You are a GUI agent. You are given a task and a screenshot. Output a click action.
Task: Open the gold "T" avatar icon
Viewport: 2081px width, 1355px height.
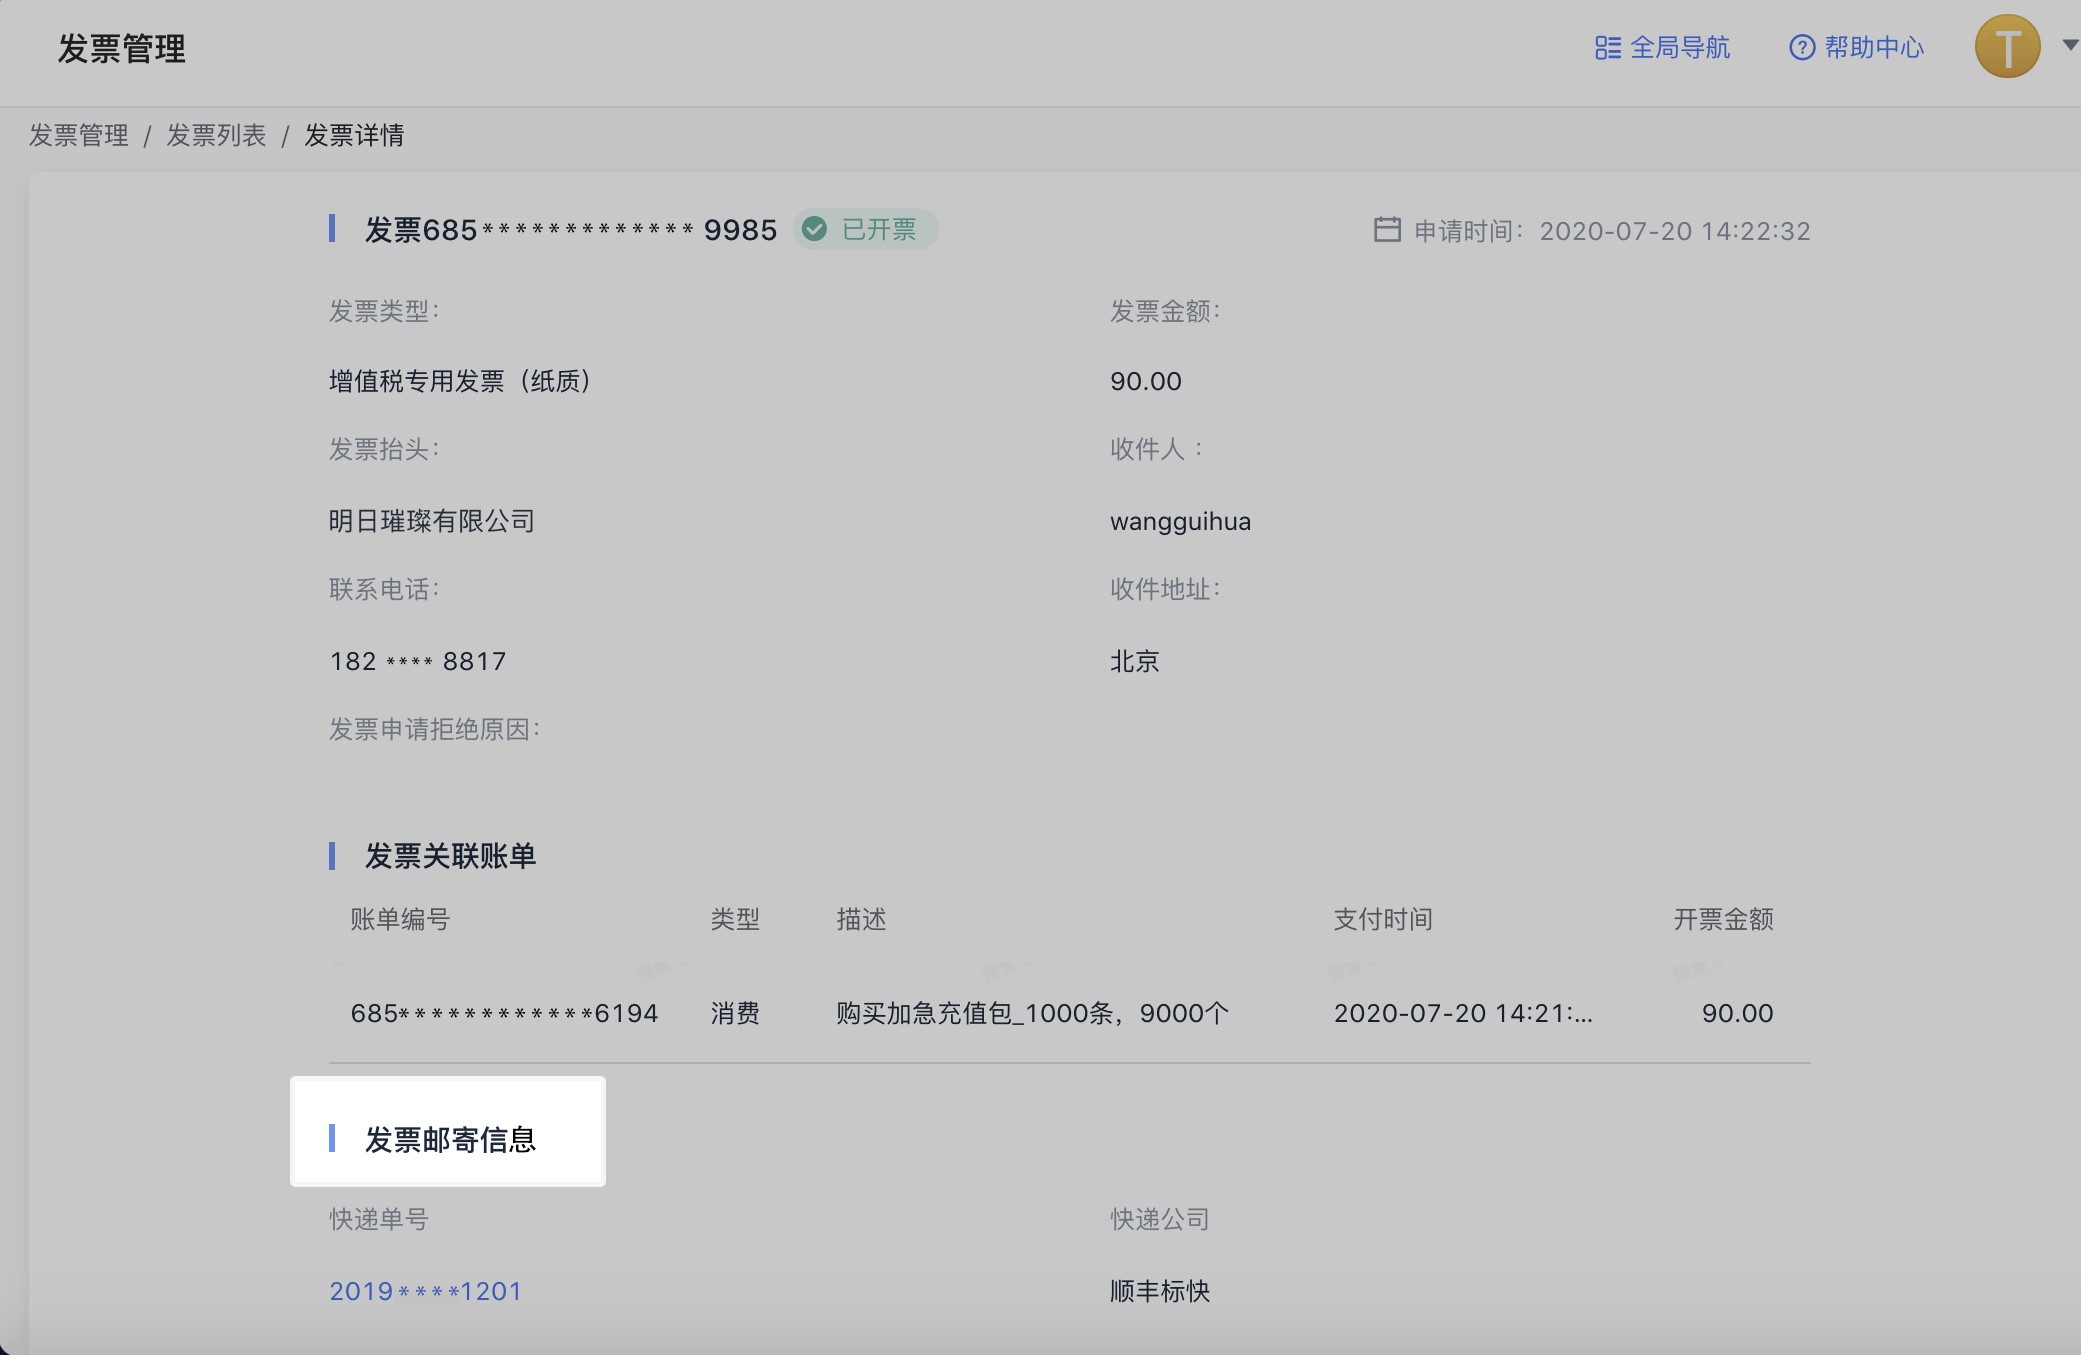pyautogui.click(x=2008, y=46)
